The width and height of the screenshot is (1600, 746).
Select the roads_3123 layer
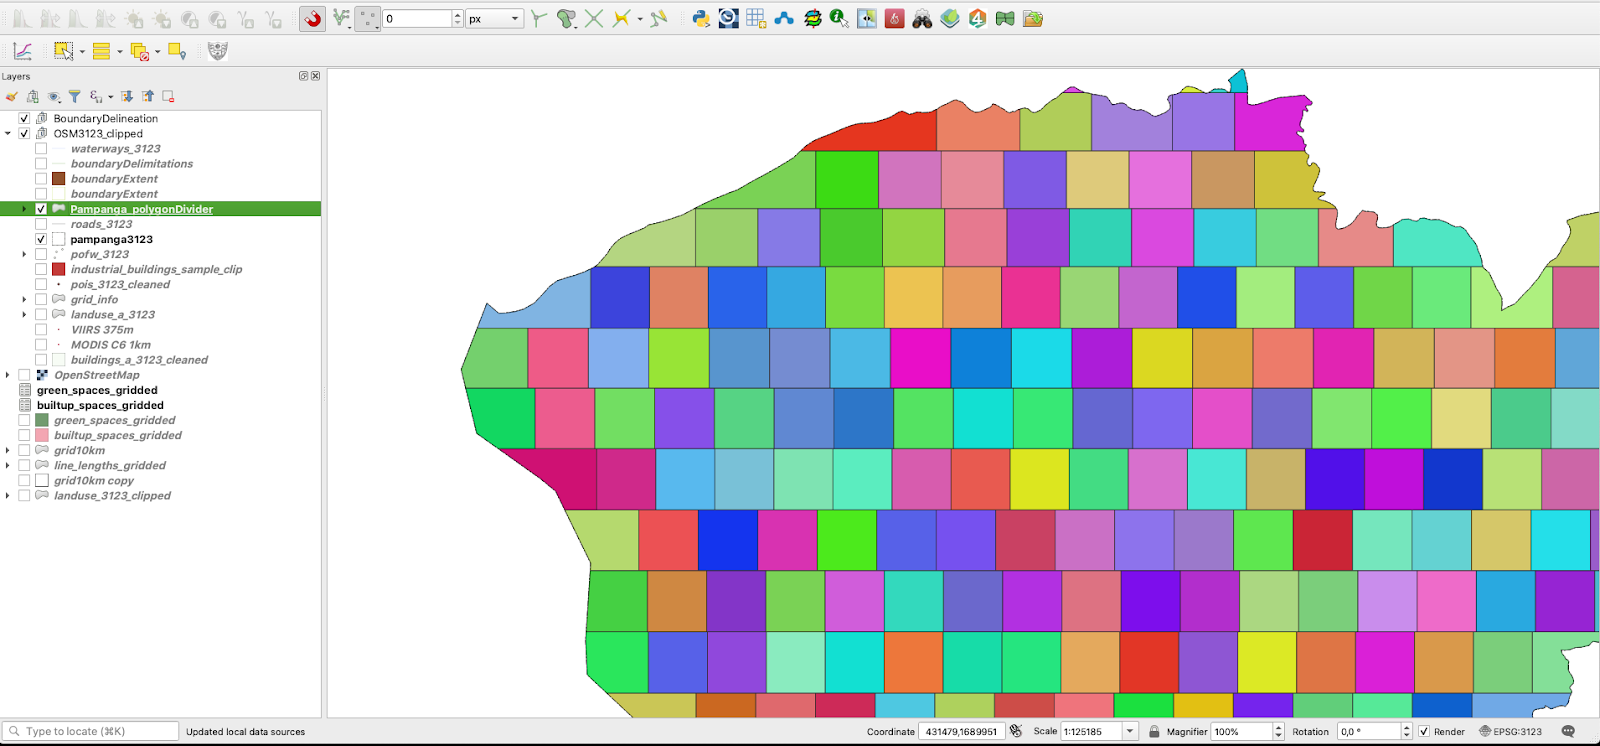point(101,225)
